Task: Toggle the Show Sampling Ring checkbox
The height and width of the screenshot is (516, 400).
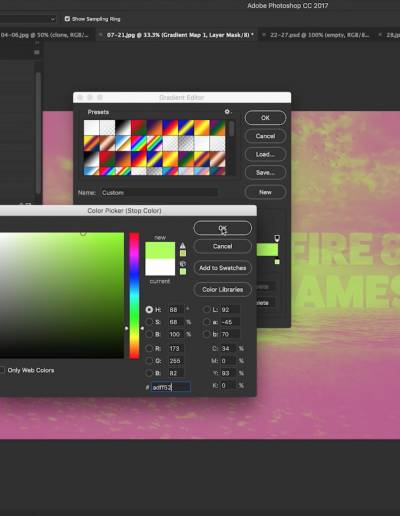Action: click(67, 19)
